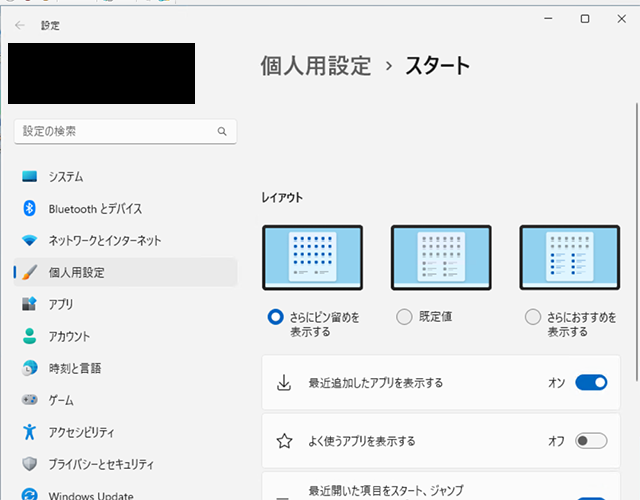Click the ネットワークとインターネット Wi-Fi icon
This screenshot has height=500, width=640.
(x=30, y=240)
